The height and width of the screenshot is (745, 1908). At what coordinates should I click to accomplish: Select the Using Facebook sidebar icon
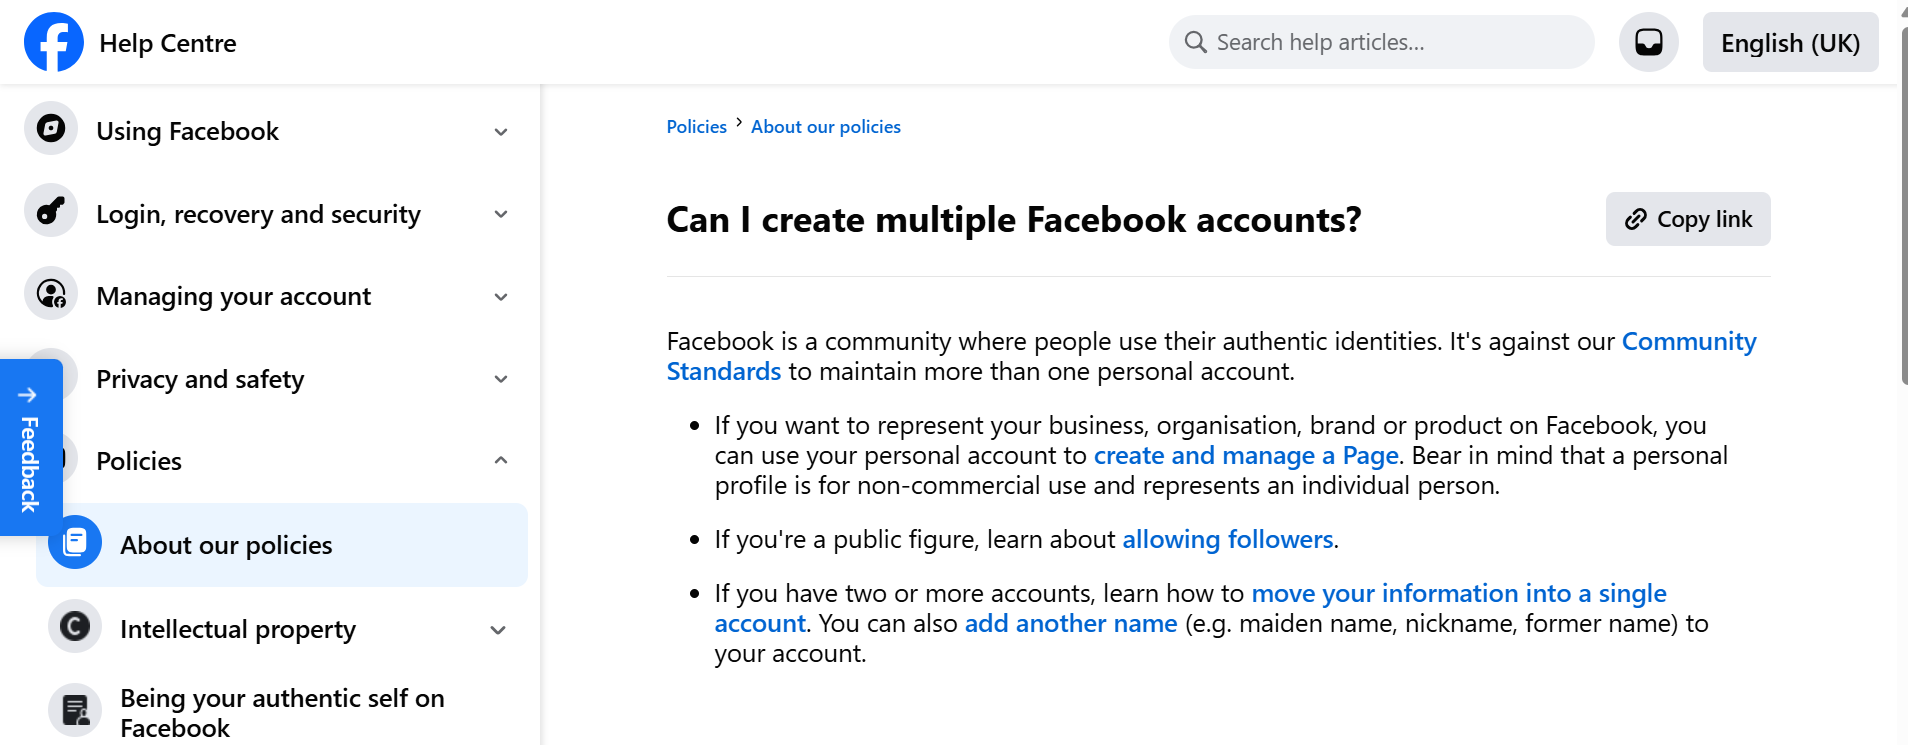[50, 128]
